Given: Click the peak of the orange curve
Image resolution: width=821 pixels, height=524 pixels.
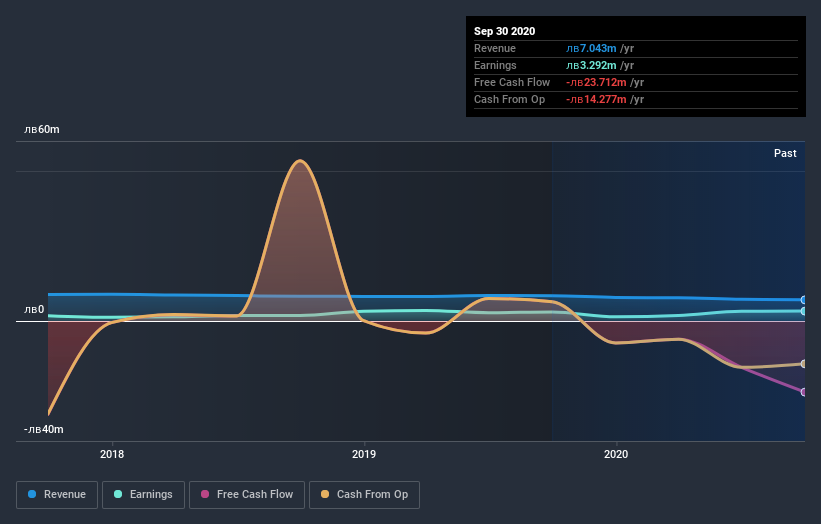Looking at the screenshot, I should point(299,161).
